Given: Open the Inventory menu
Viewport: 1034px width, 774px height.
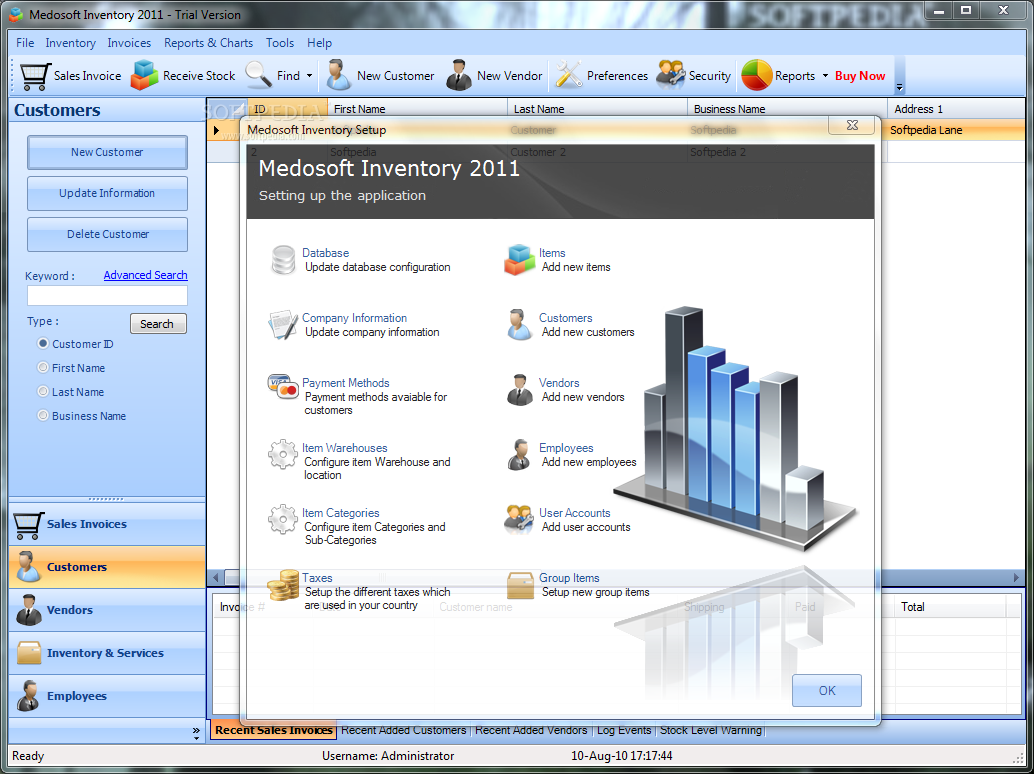Looking at the screenshot, I should click(71, 43).
